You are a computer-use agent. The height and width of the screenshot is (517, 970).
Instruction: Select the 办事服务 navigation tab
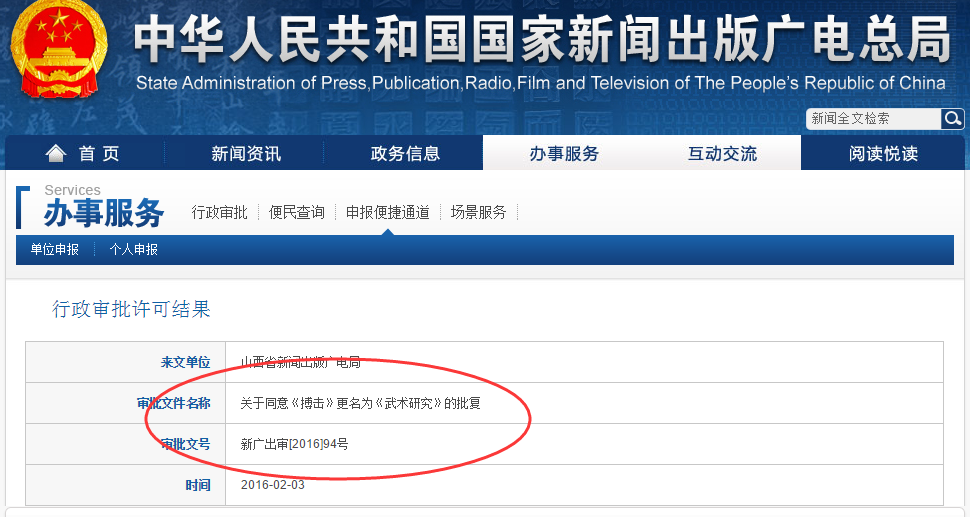click(564, 153)
